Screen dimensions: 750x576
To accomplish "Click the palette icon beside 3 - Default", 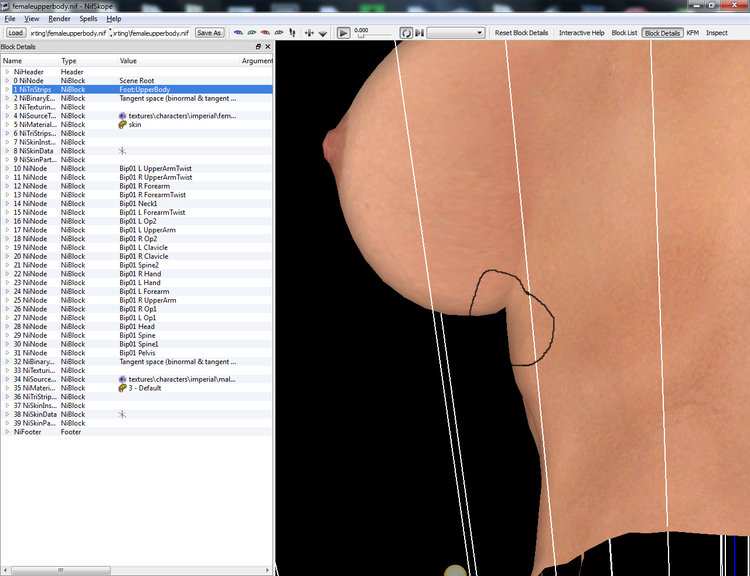I will coord(122,388).
